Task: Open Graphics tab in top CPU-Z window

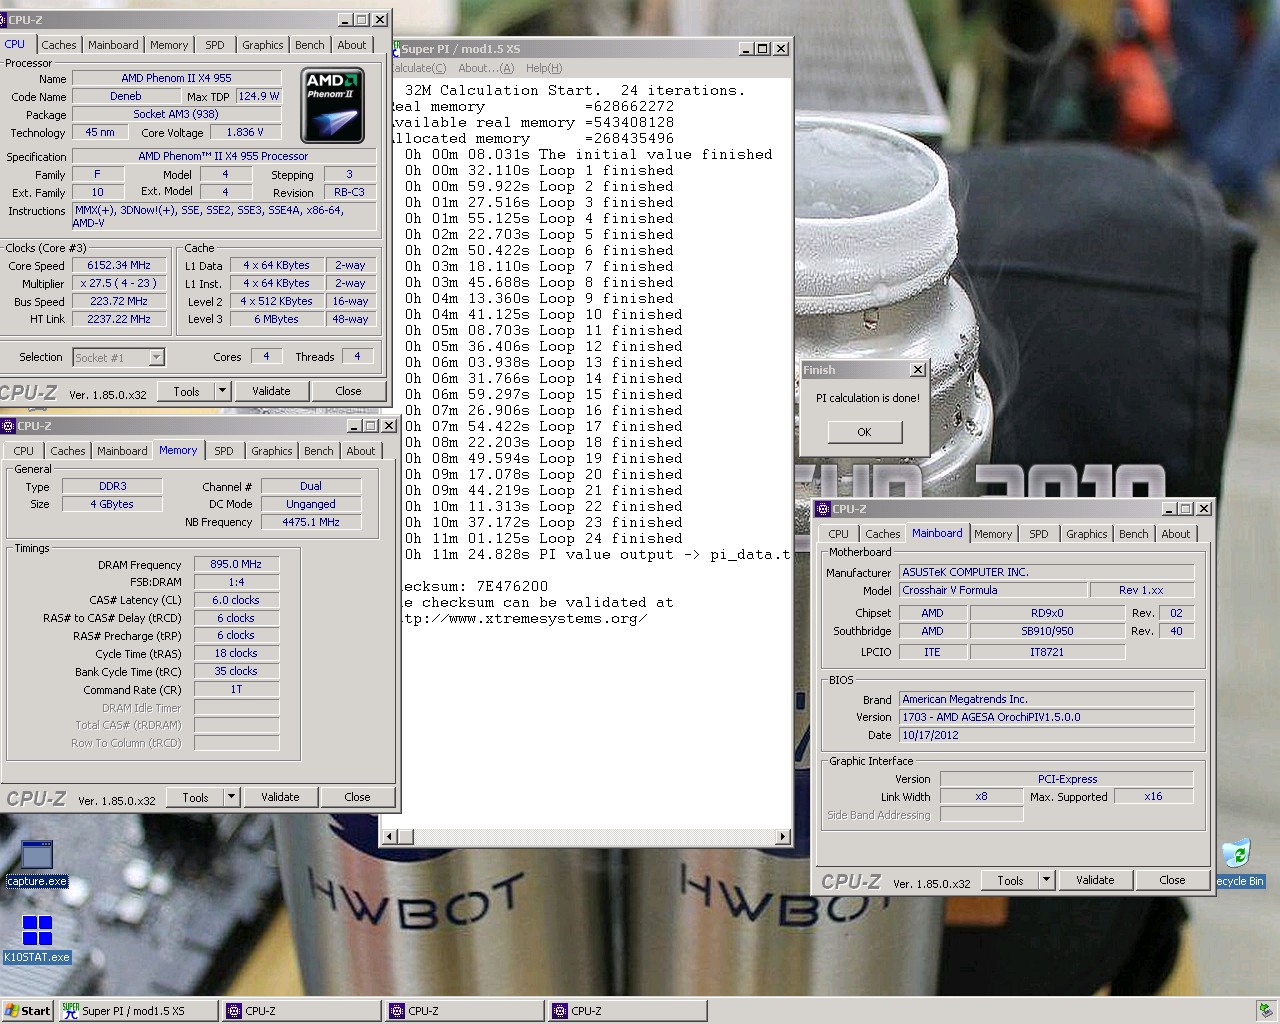Action: pos(263,45)
